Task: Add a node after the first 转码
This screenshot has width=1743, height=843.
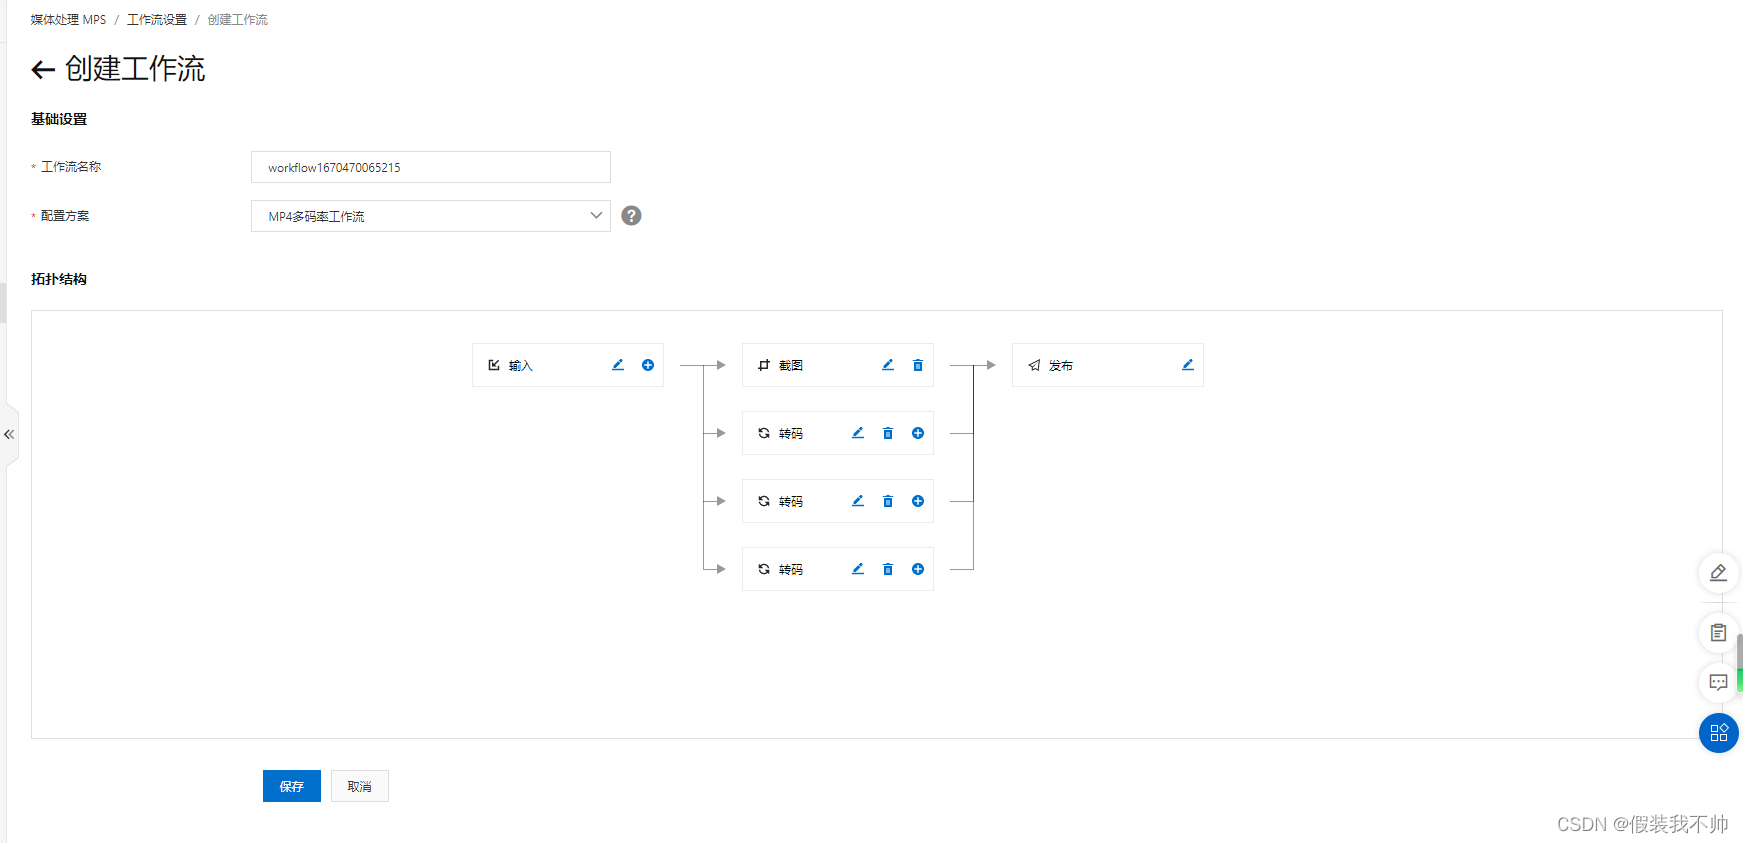Action: [918, 433]
